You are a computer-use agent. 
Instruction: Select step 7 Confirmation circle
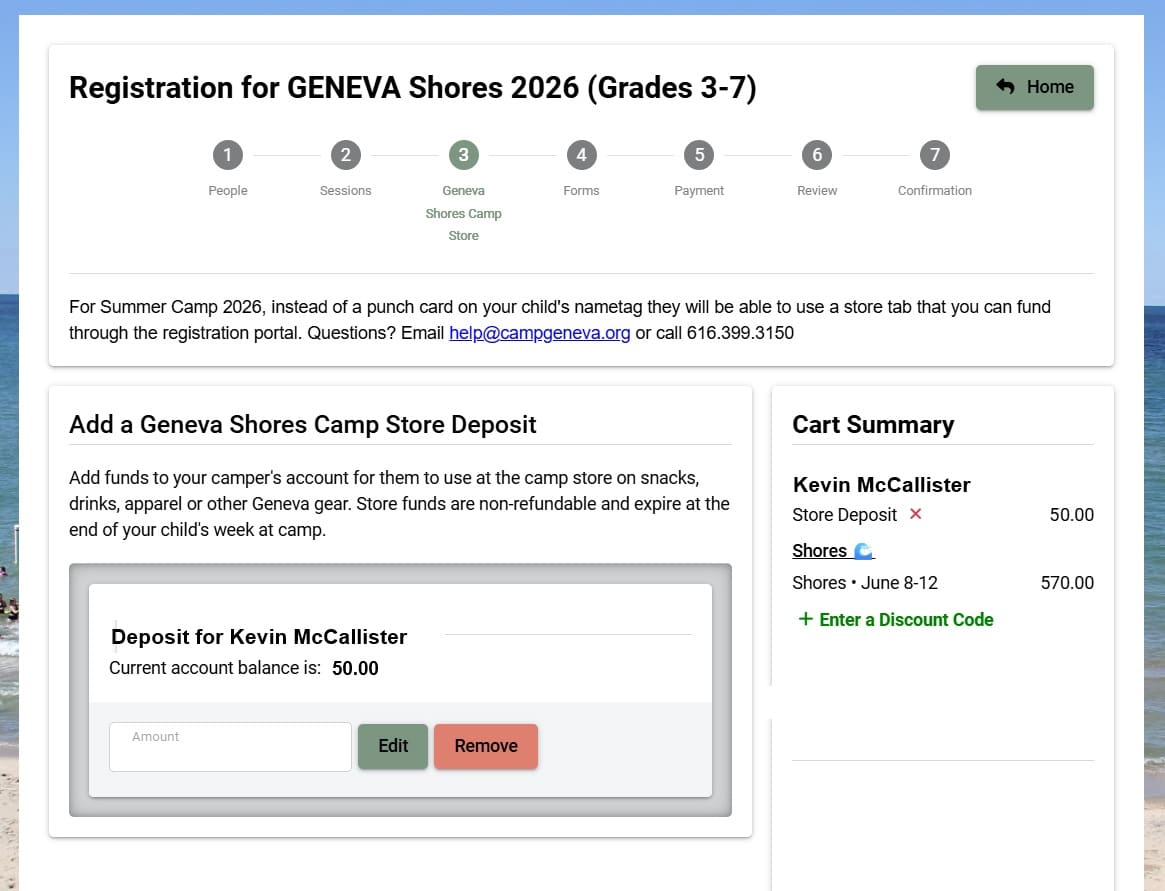pos(935,155)
